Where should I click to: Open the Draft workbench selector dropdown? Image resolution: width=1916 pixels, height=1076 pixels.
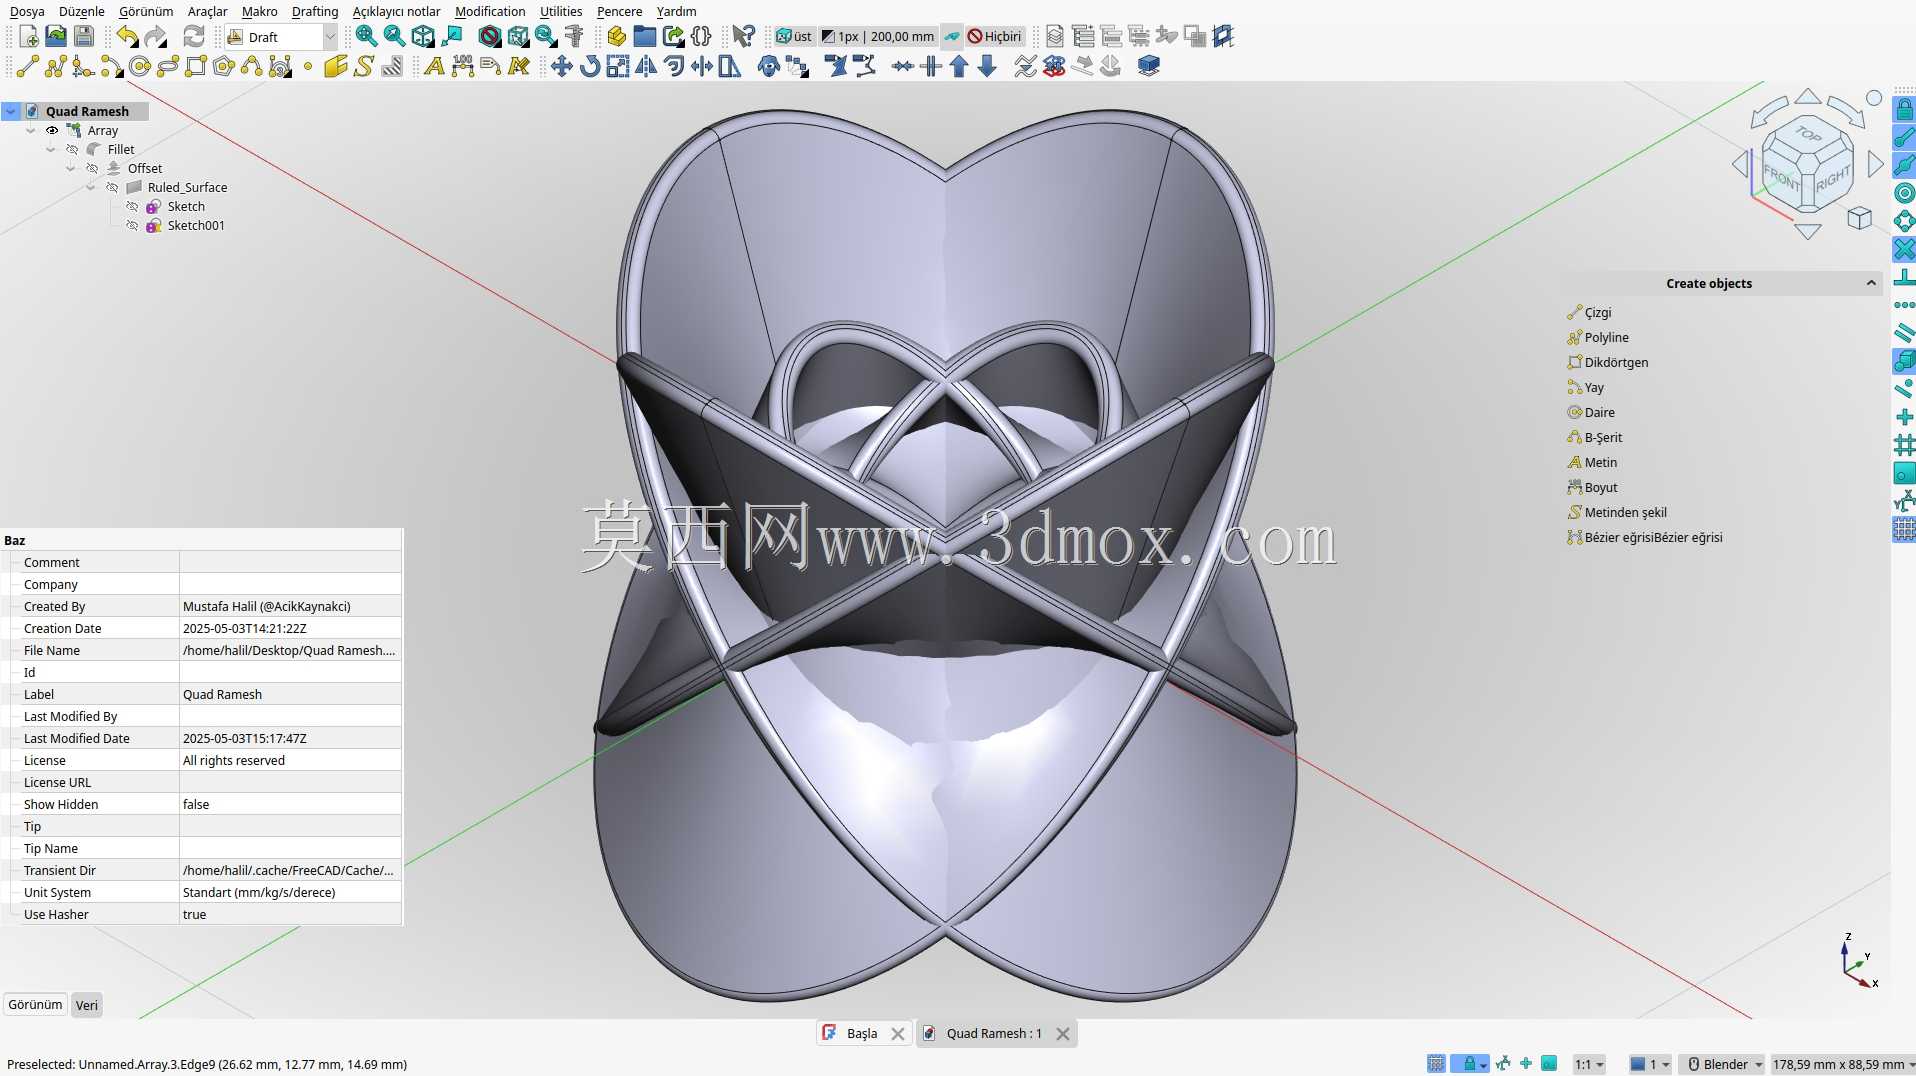coord(281,37)
